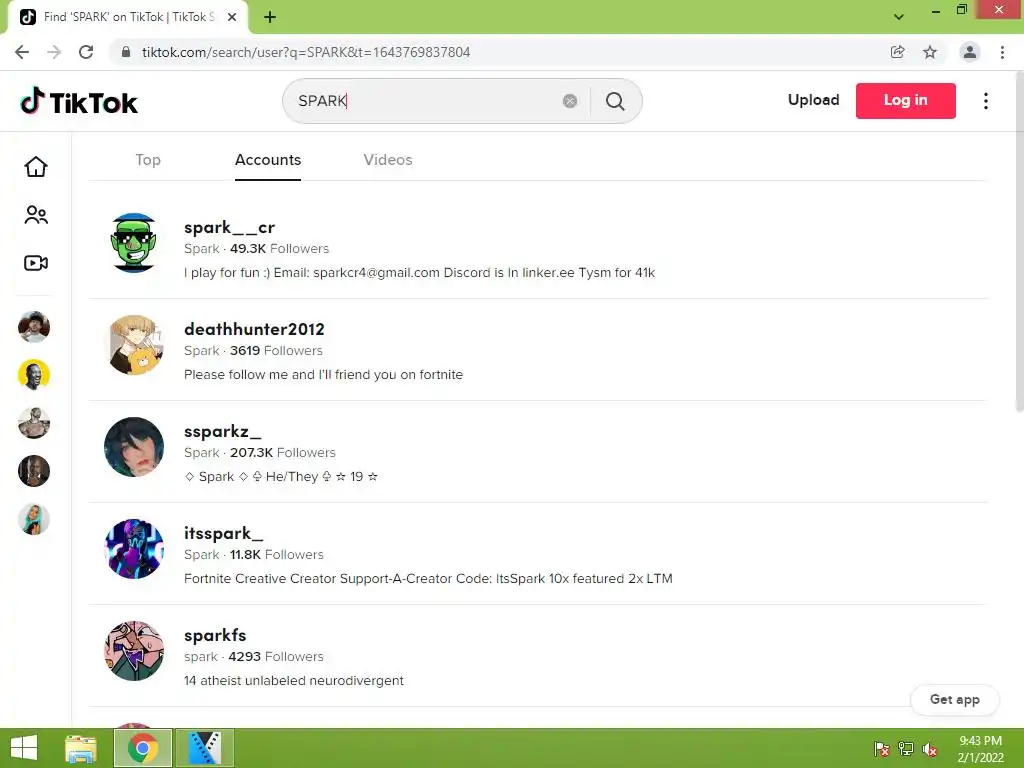
Task: Click '14 atheist unlabeled neurodivergent' bio
Action: [x=294, y=680]
